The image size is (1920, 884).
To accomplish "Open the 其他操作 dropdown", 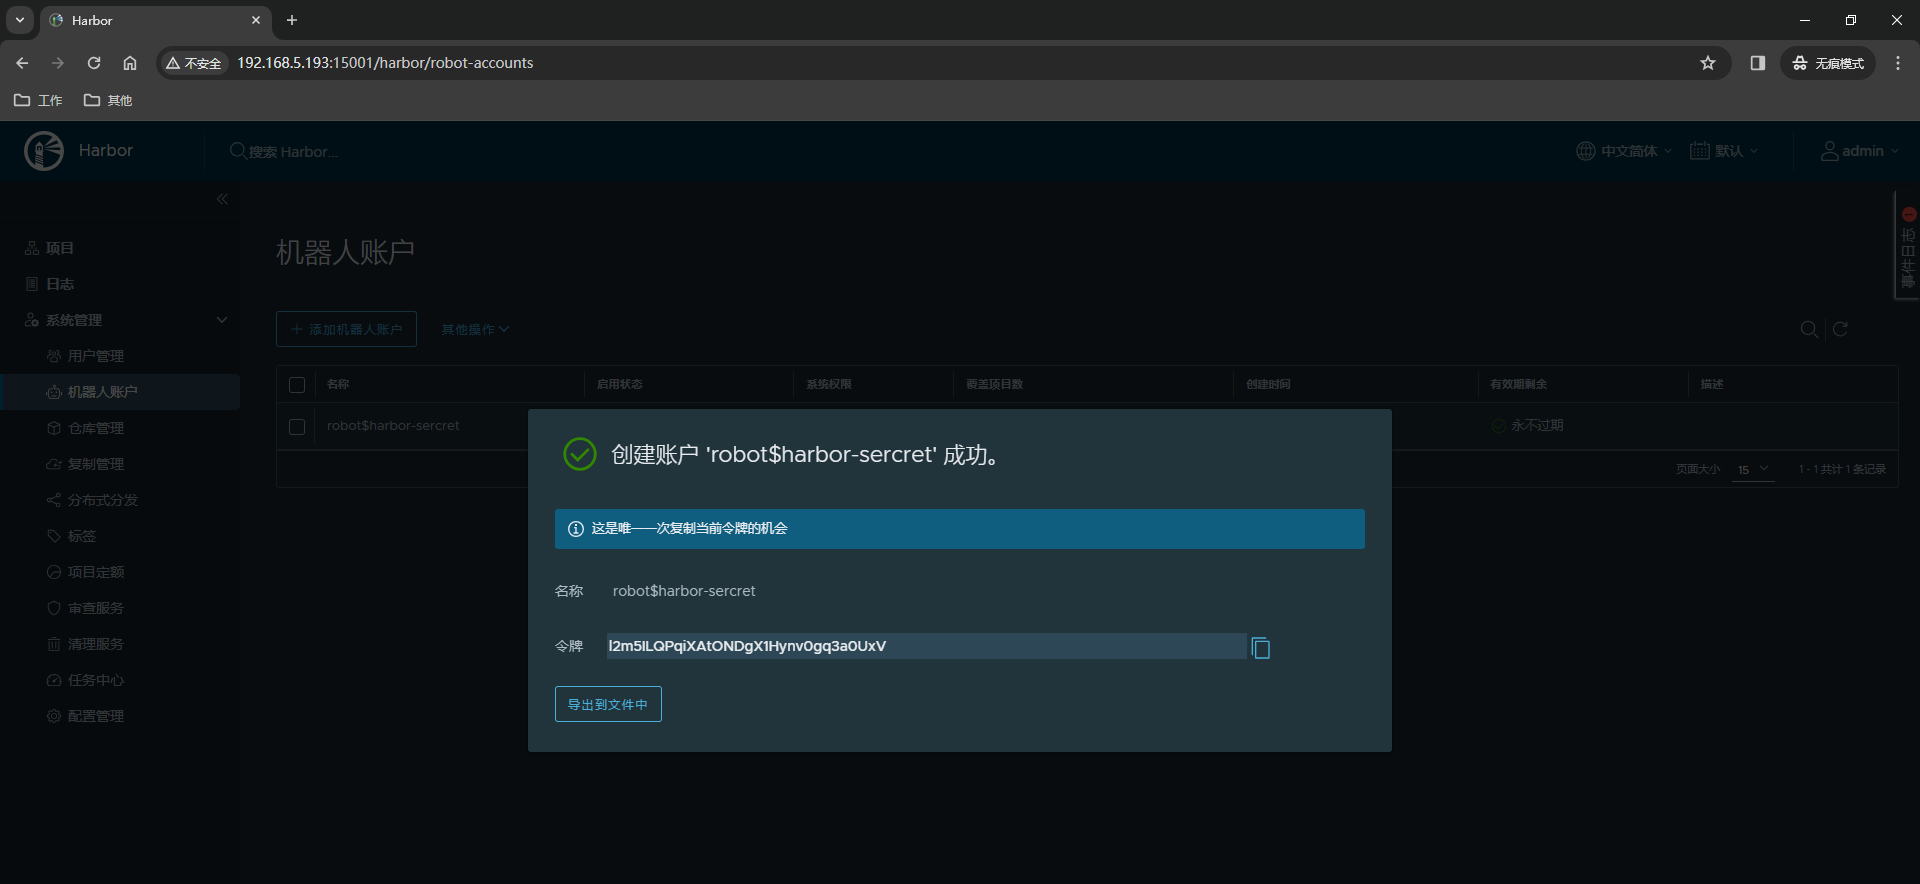I will click(475, 329).
